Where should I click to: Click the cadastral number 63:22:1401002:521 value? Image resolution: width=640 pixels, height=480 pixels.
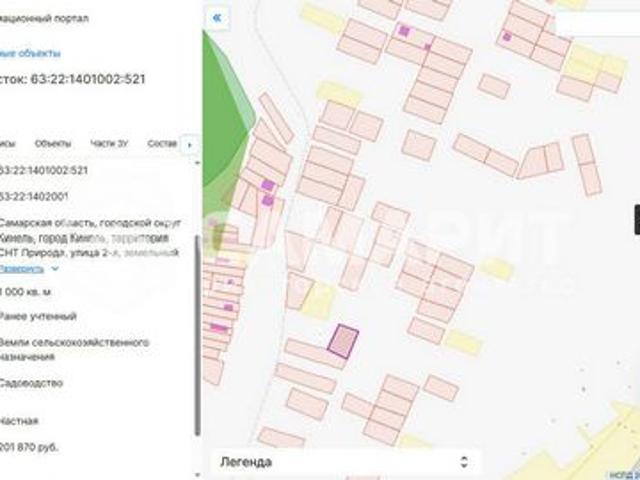pos(44,170)
